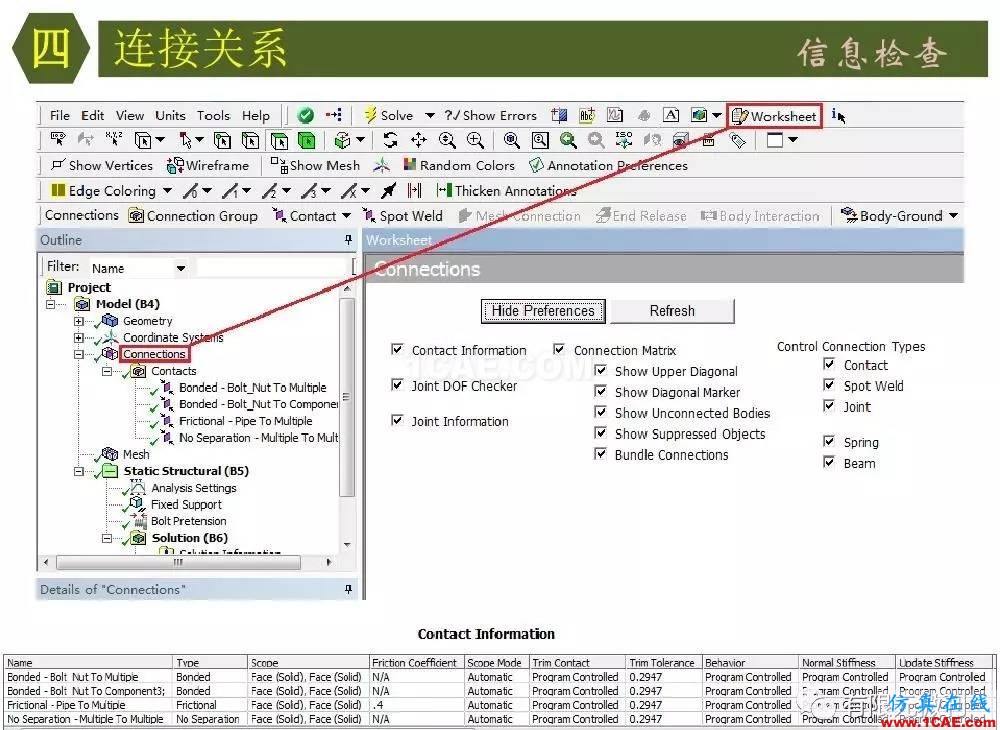Expand the Coordinate Systems tree node
This screenshot has height=730, width=1000.
pos(78,337)
